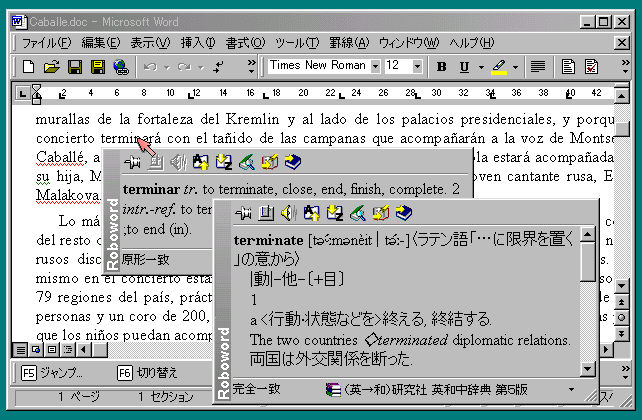Viewport: 642px width, 420px height.
Task: Open the 挿入(I) menu
Action: (x=198, y=43)
